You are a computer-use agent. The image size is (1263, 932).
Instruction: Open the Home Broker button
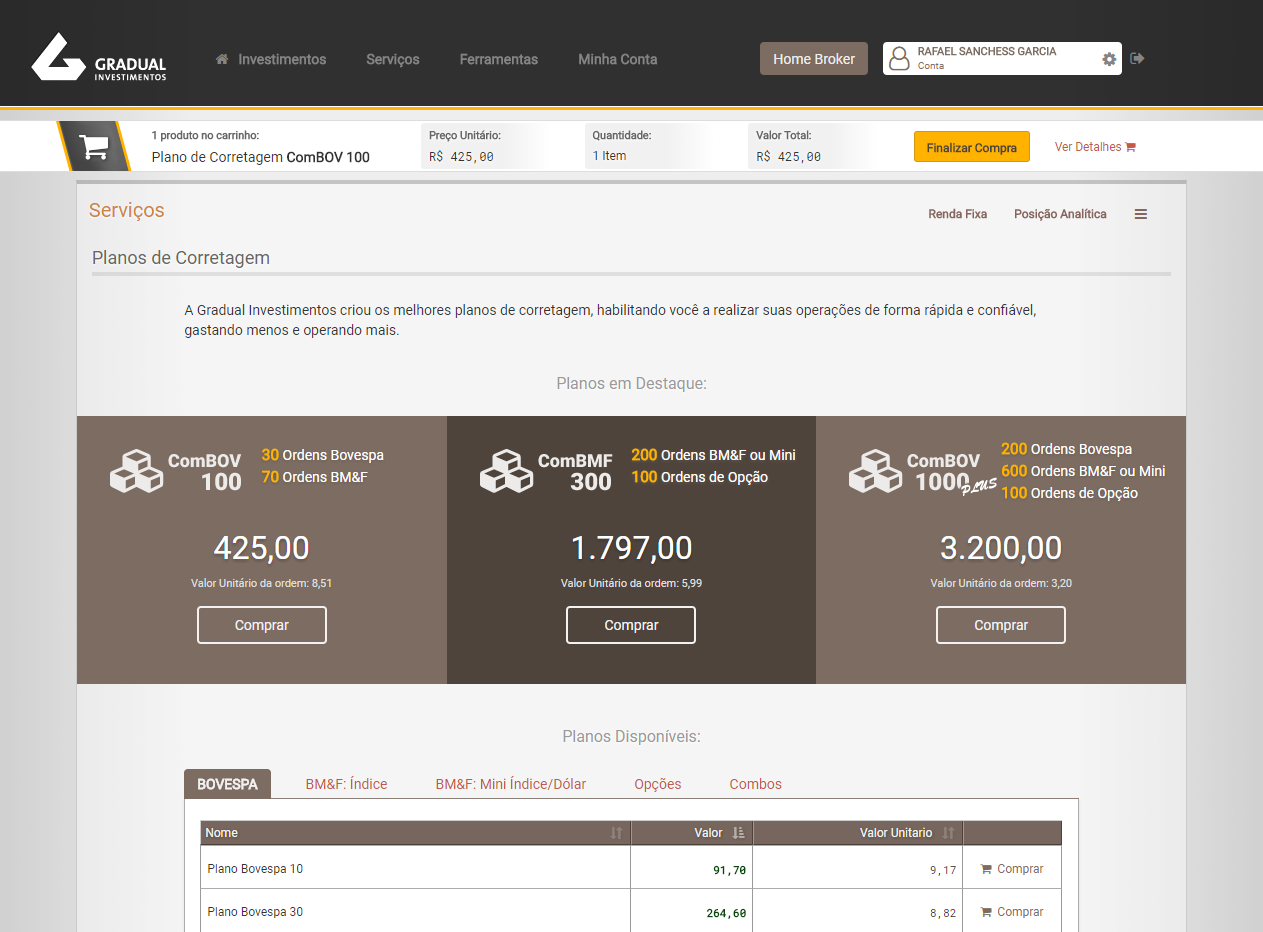(813, 59)
